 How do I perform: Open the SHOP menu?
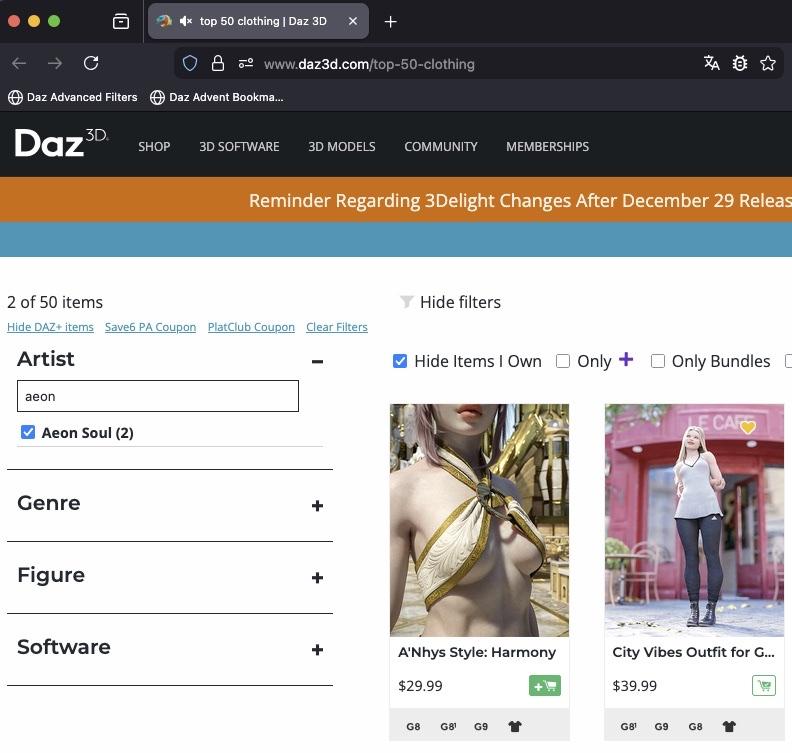[x=154, y=146]
